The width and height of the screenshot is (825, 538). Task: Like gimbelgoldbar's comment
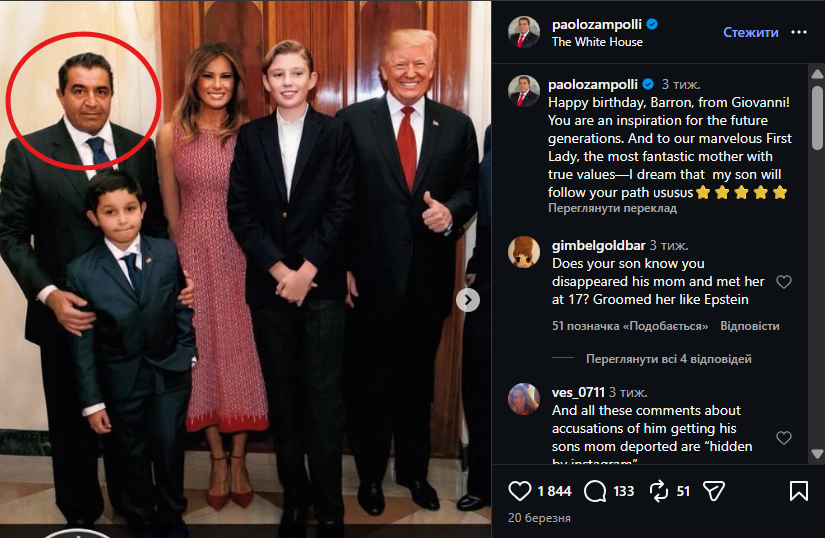point(784,282)
